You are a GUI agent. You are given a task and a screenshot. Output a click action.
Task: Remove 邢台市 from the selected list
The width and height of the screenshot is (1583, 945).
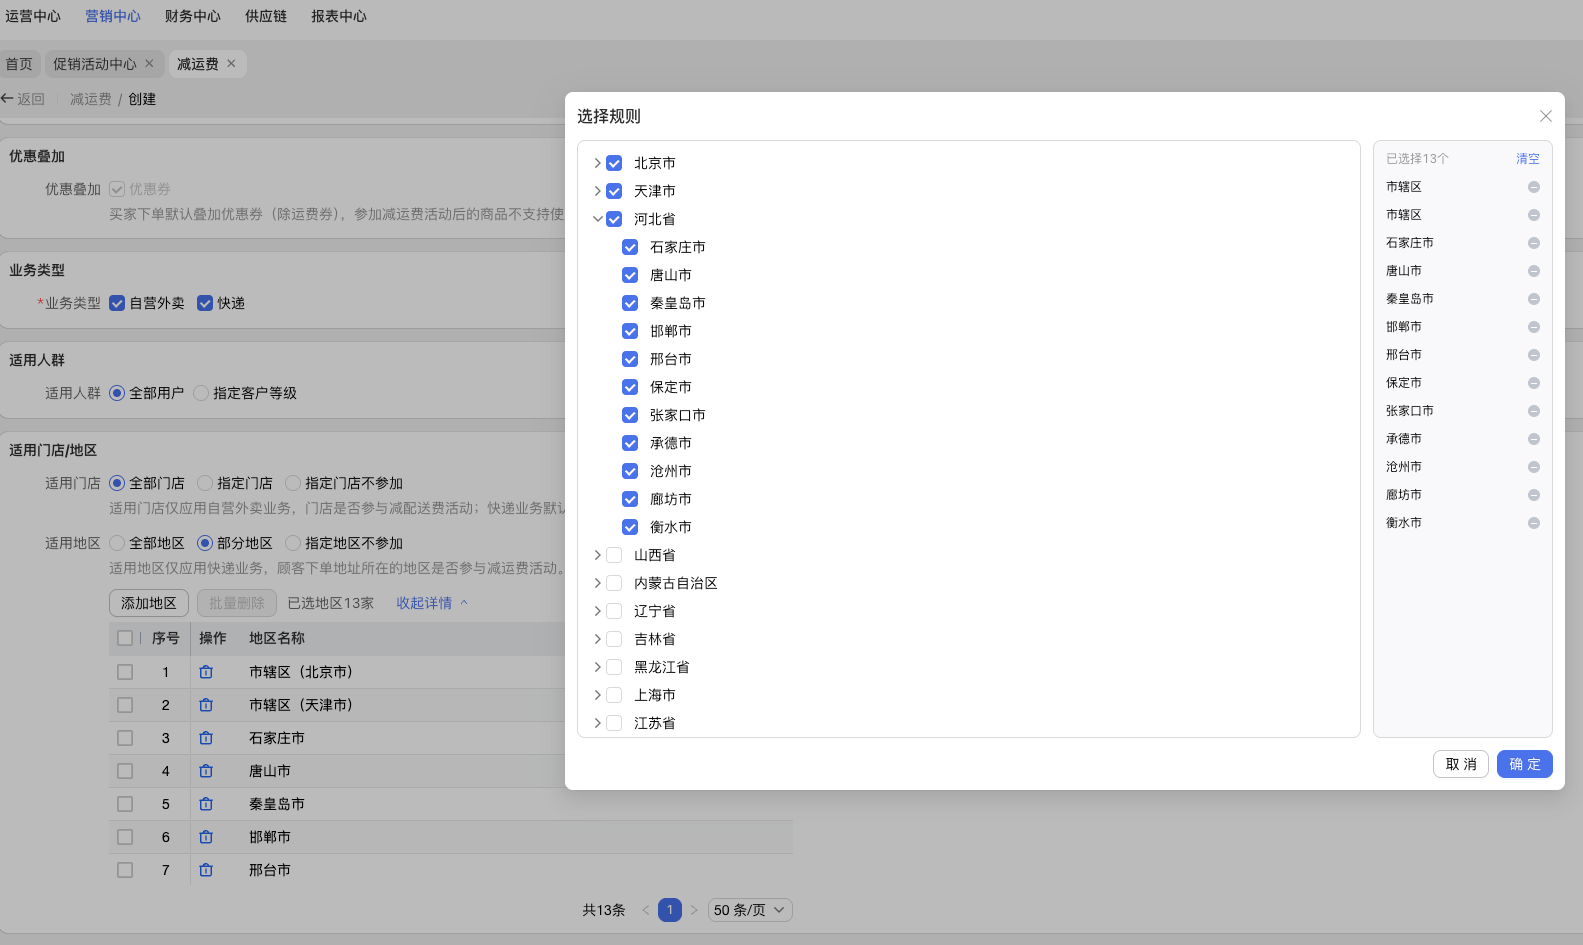coord(1533,355)
